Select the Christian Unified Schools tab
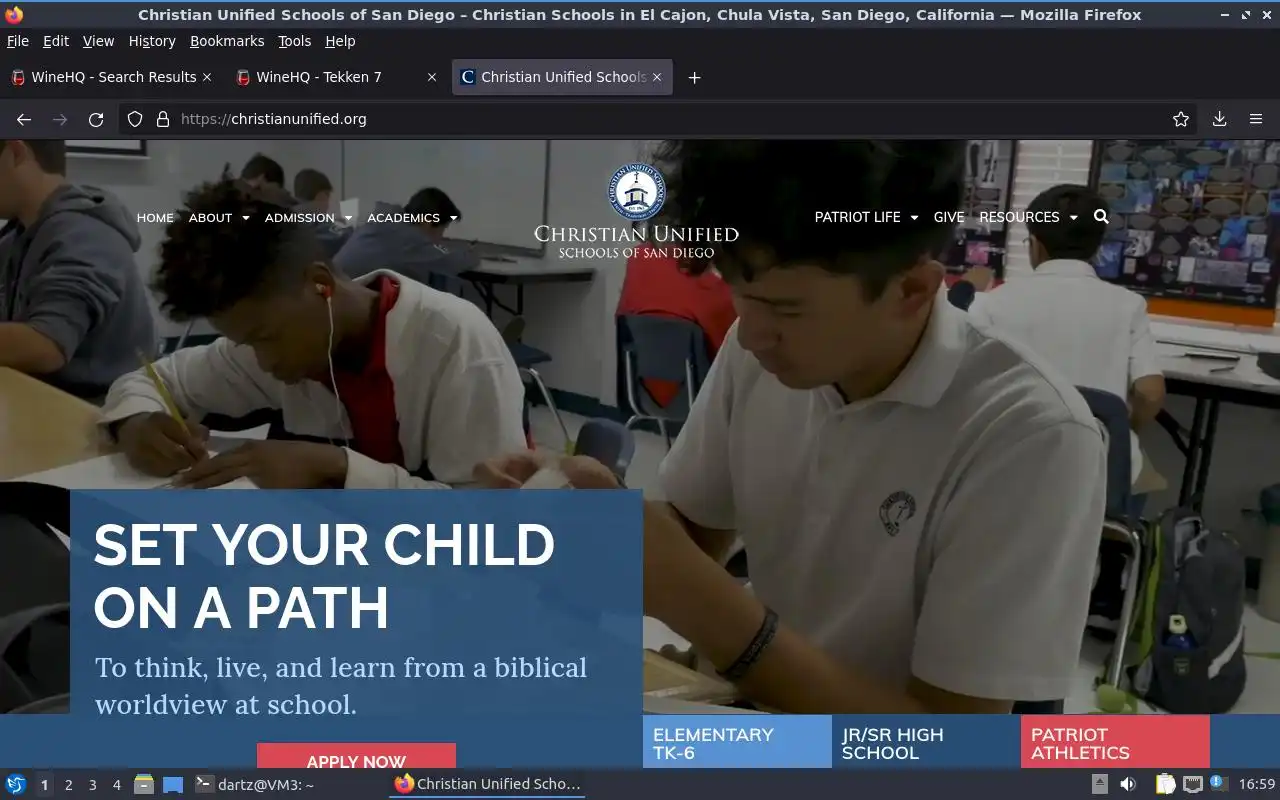This screenshot has height=800, width=1280. tap(562, 77)
